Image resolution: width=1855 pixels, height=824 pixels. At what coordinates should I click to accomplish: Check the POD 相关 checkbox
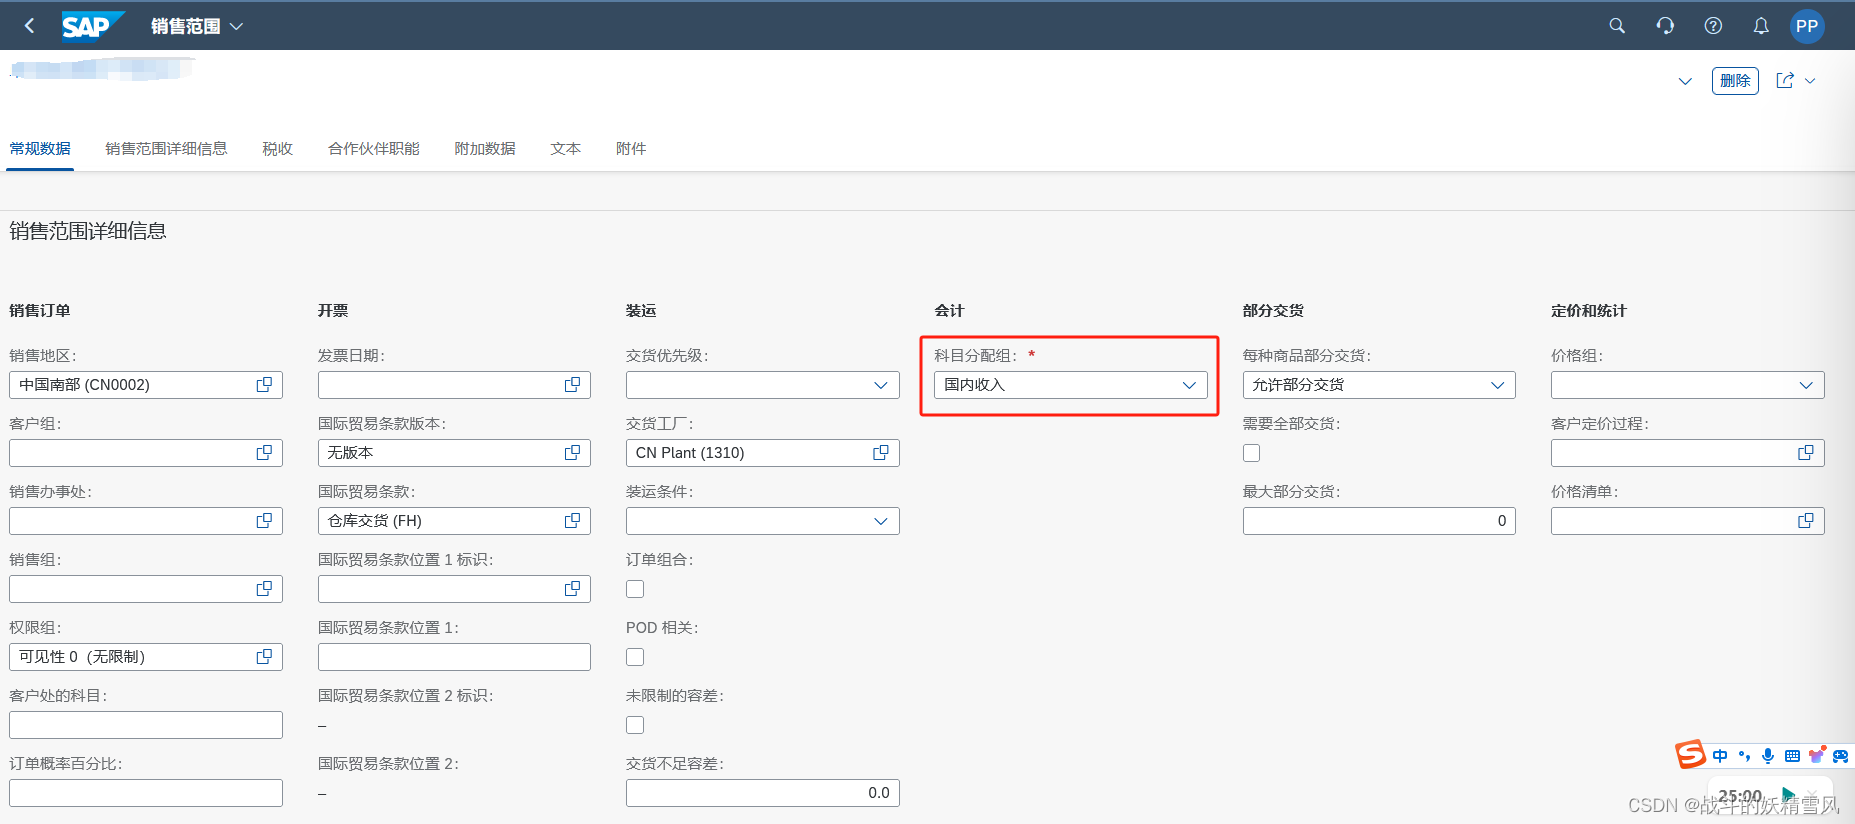point(635,657)
